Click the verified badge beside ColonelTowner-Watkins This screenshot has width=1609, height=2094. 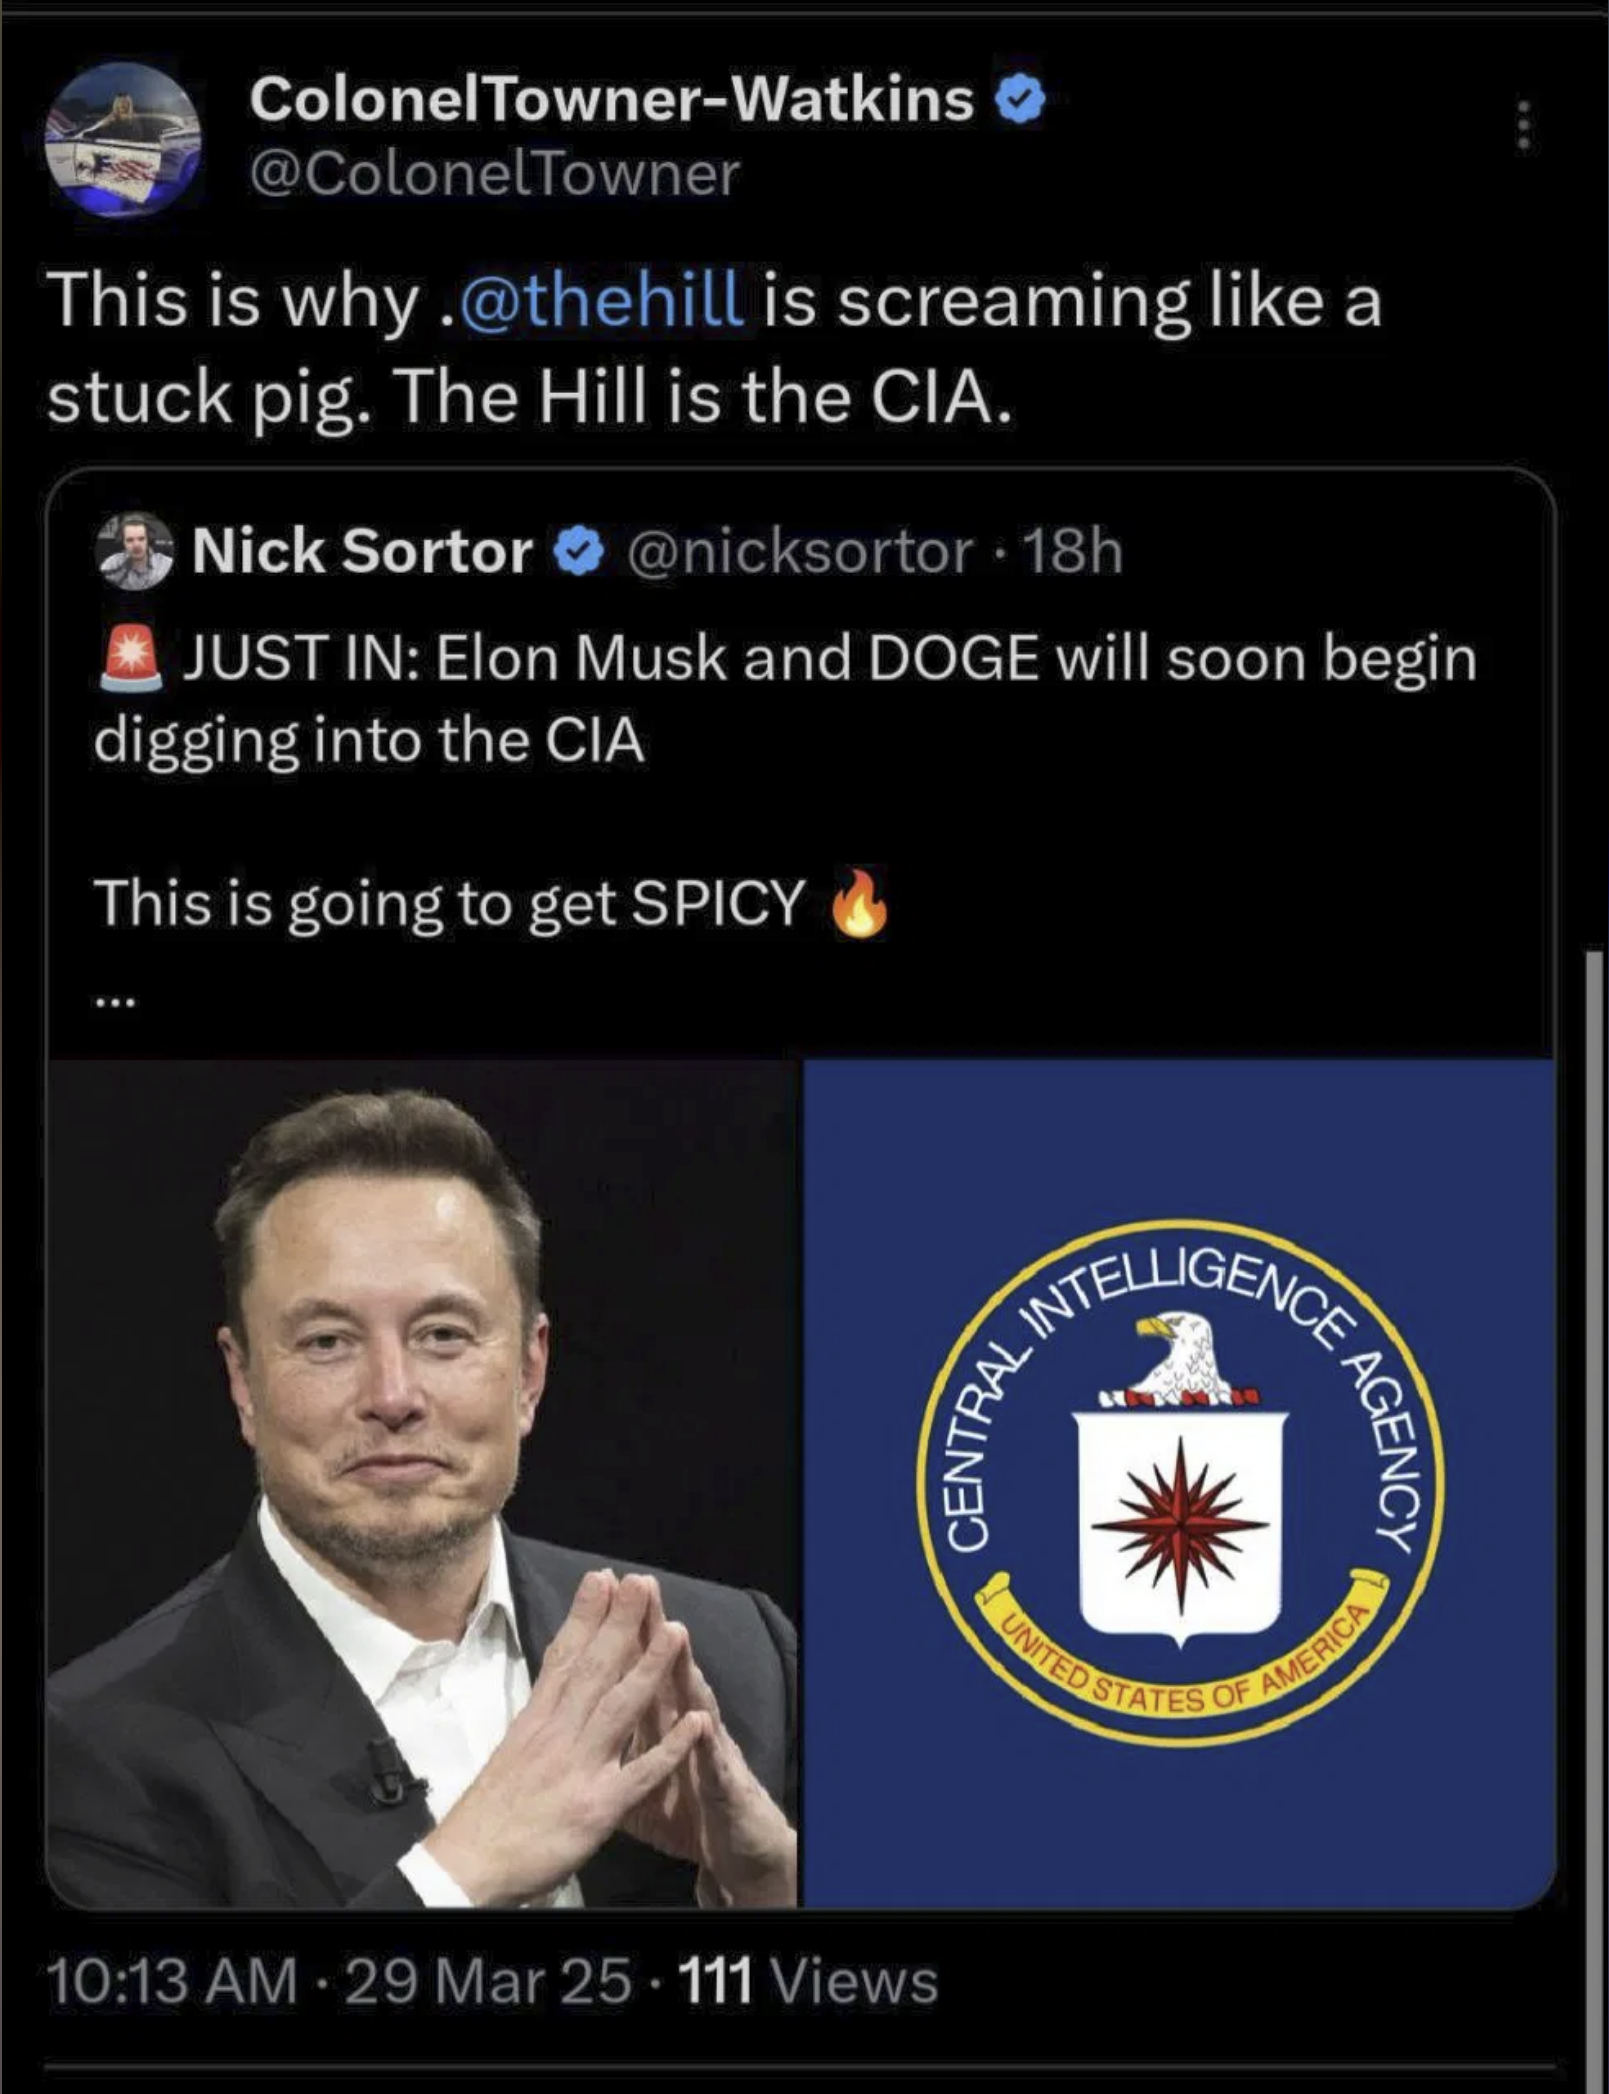[x=1020, y=101]
